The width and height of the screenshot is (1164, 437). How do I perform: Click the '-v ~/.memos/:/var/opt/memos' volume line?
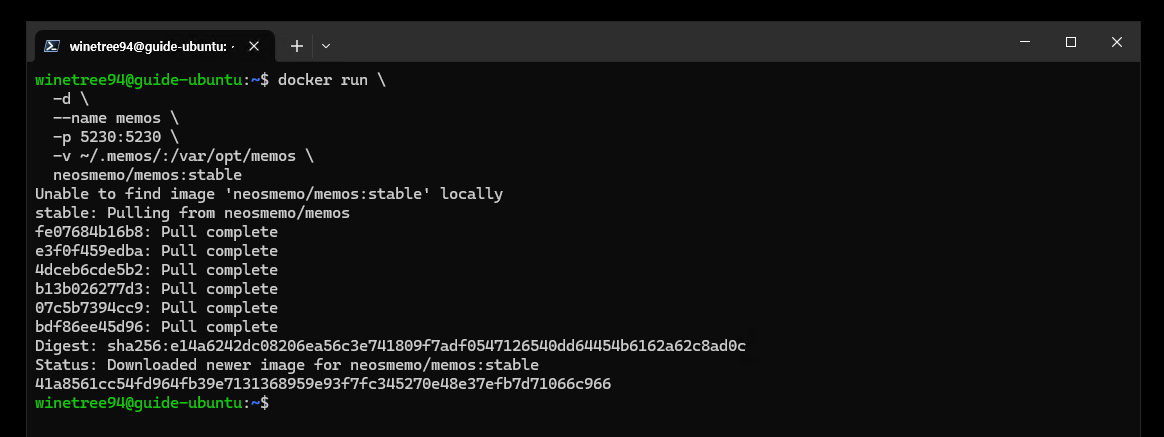tap(183, 157)
